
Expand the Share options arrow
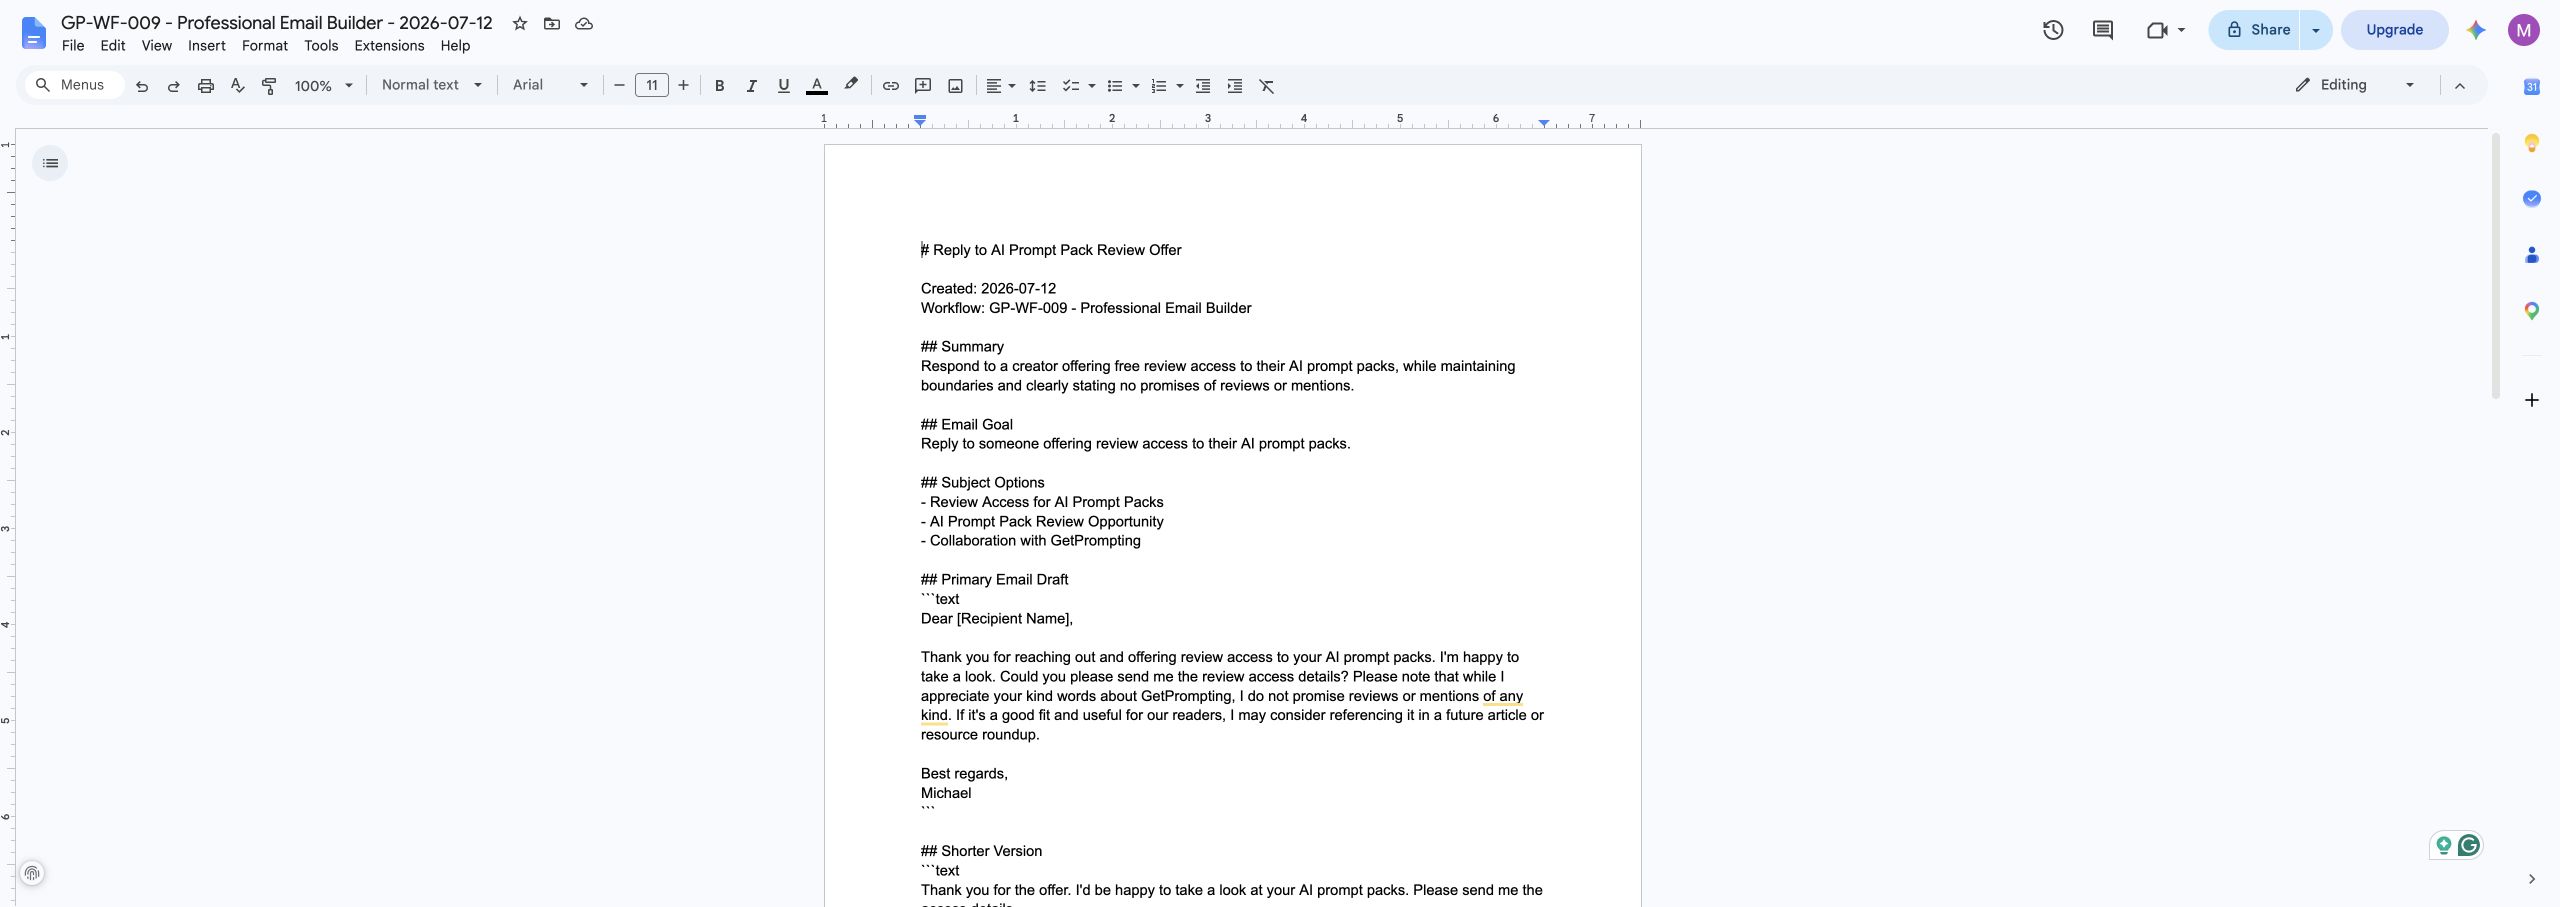(x=2316, y=30)
